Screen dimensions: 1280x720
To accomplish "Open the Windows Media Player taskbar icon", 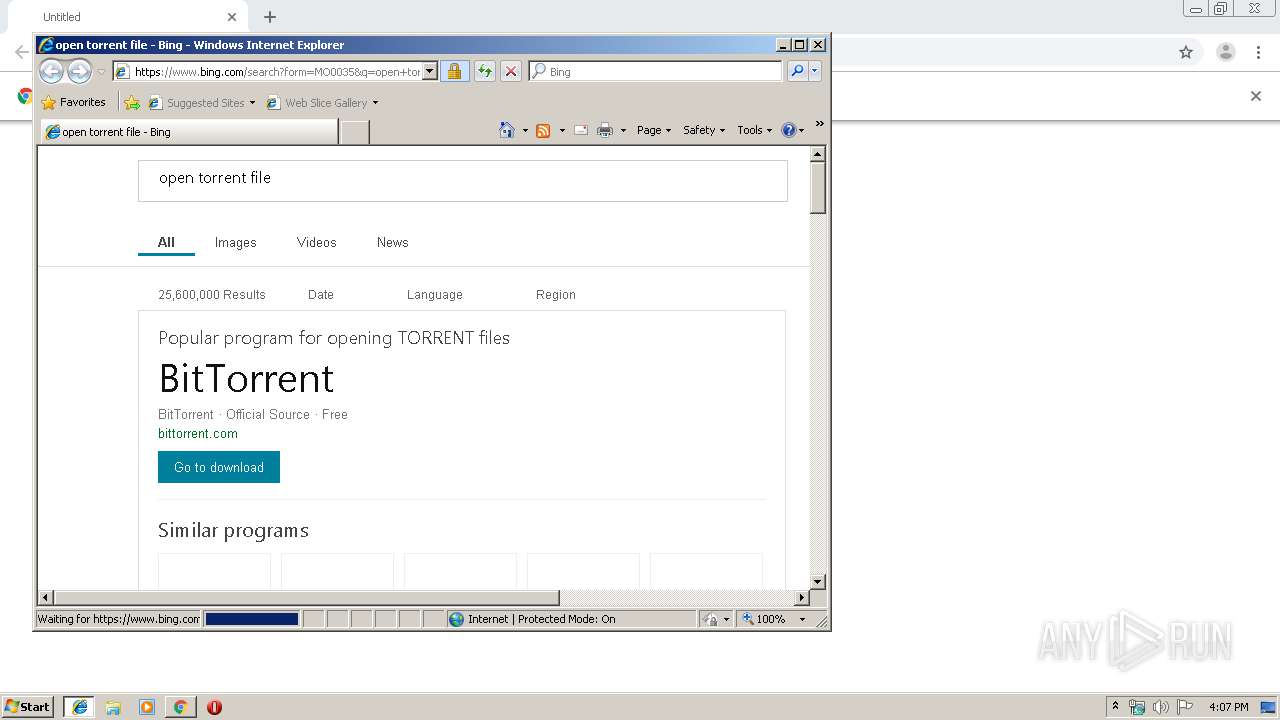I will pos(147,707).
